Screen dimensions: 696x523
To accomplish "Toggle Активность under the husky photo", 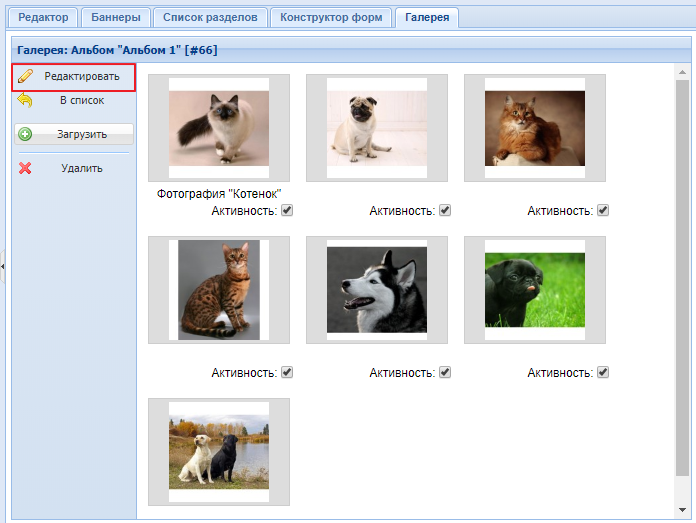I will pyautogui.click(x=445, y=373).
